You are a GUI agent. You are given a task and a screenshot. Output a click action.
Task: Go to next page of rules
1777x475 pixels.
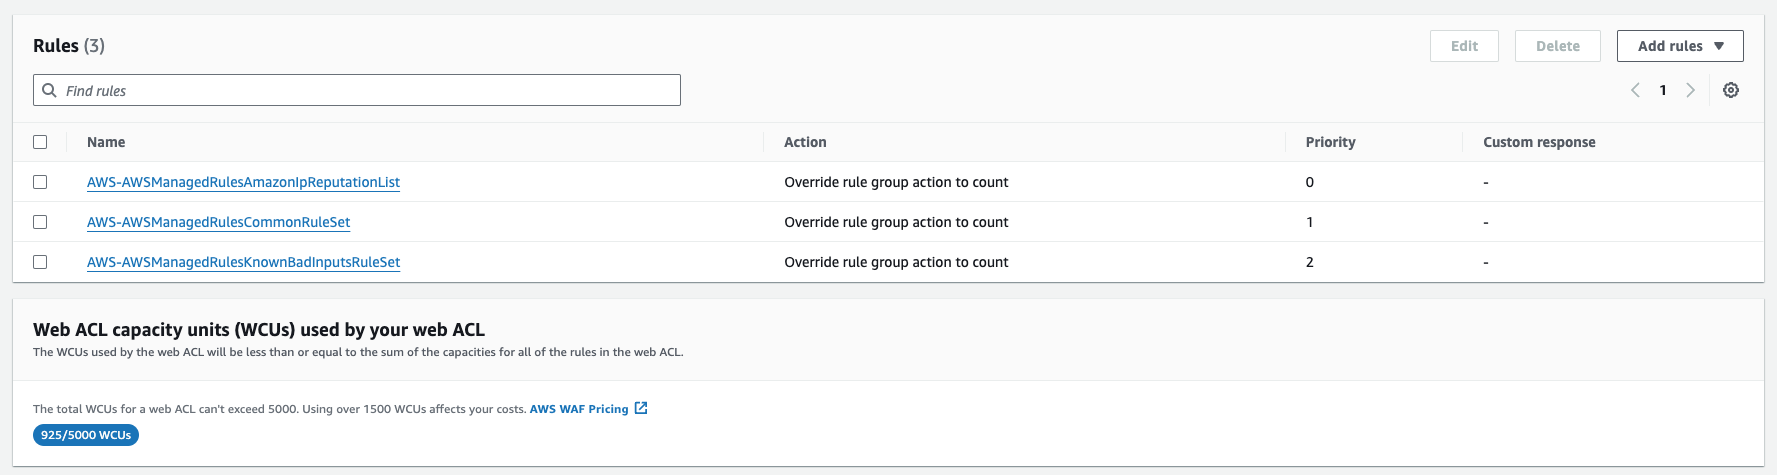(1690, 90)
